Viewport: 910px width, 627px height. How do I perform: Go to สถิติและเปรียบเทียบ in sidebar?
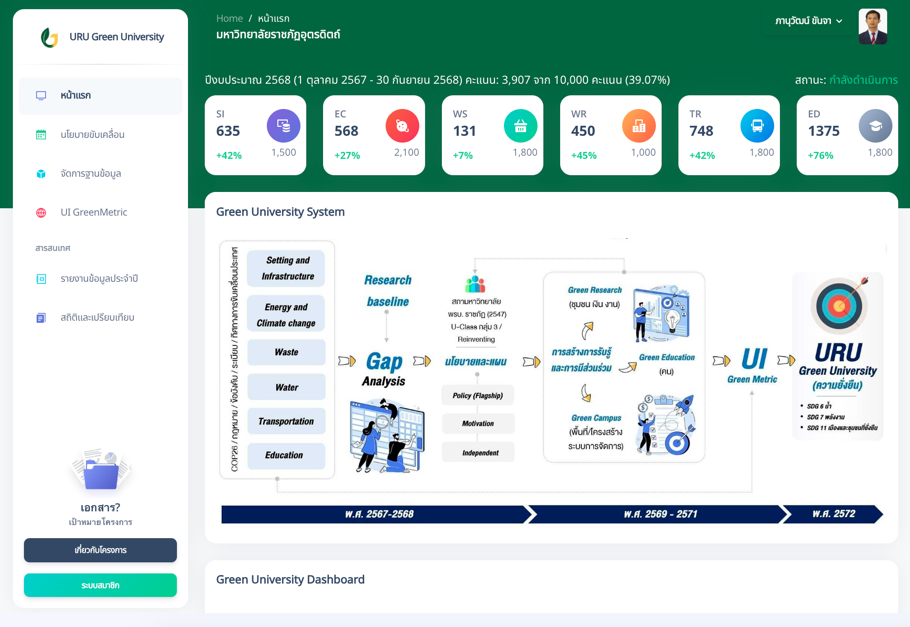[x=97, y=318]
